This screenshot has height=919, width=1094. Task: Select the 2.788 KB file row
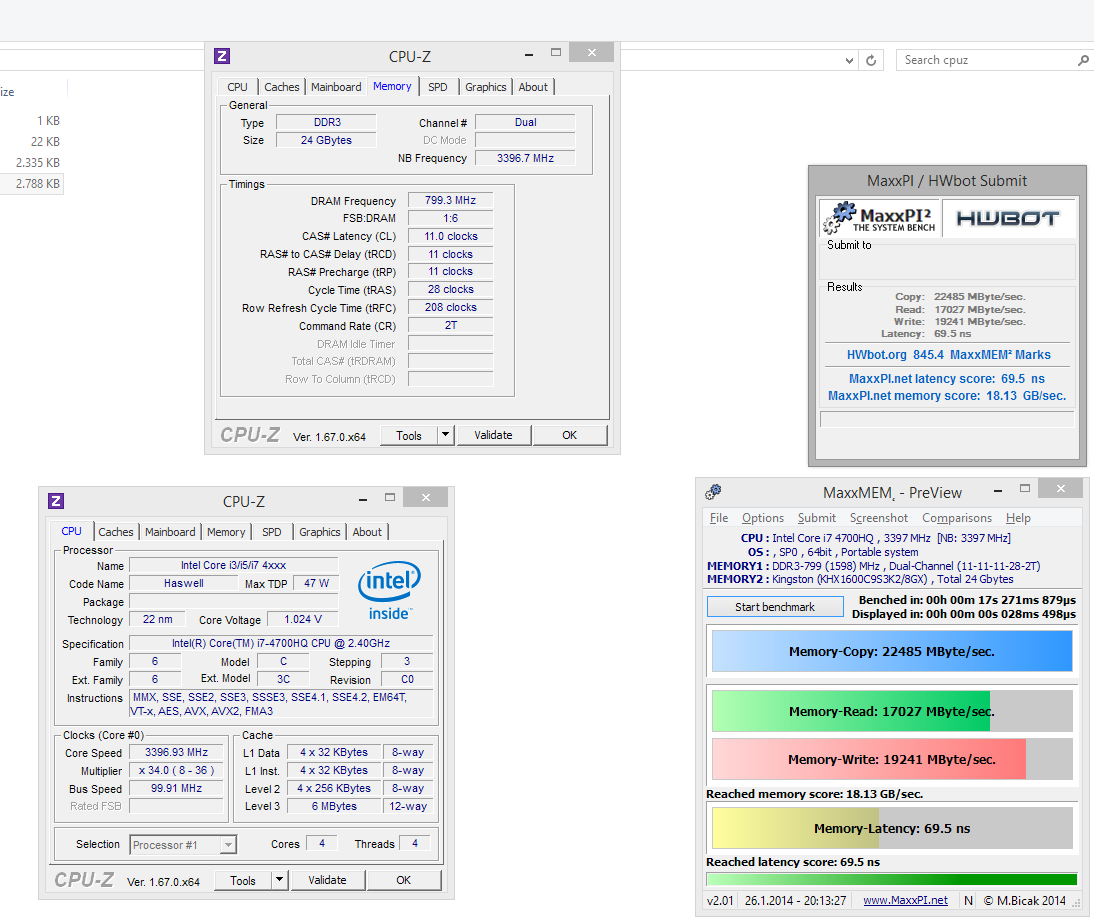[x=32, y=184]
